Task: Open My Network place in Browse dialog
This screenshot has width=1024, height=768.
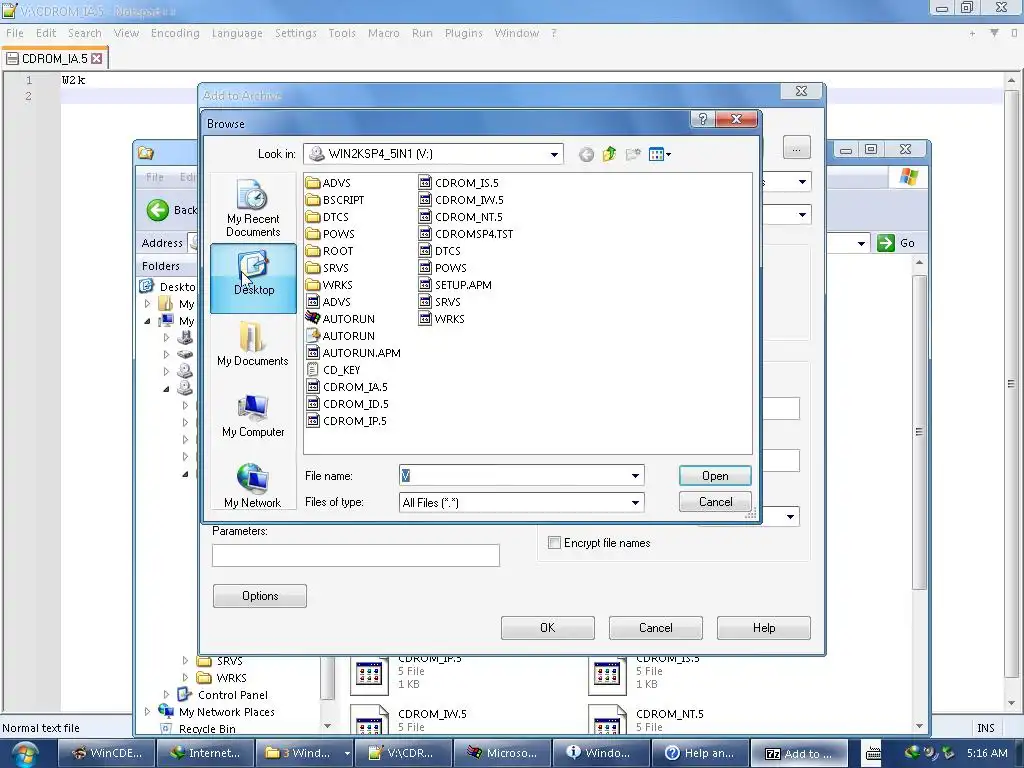Action: tap(253, 486)
